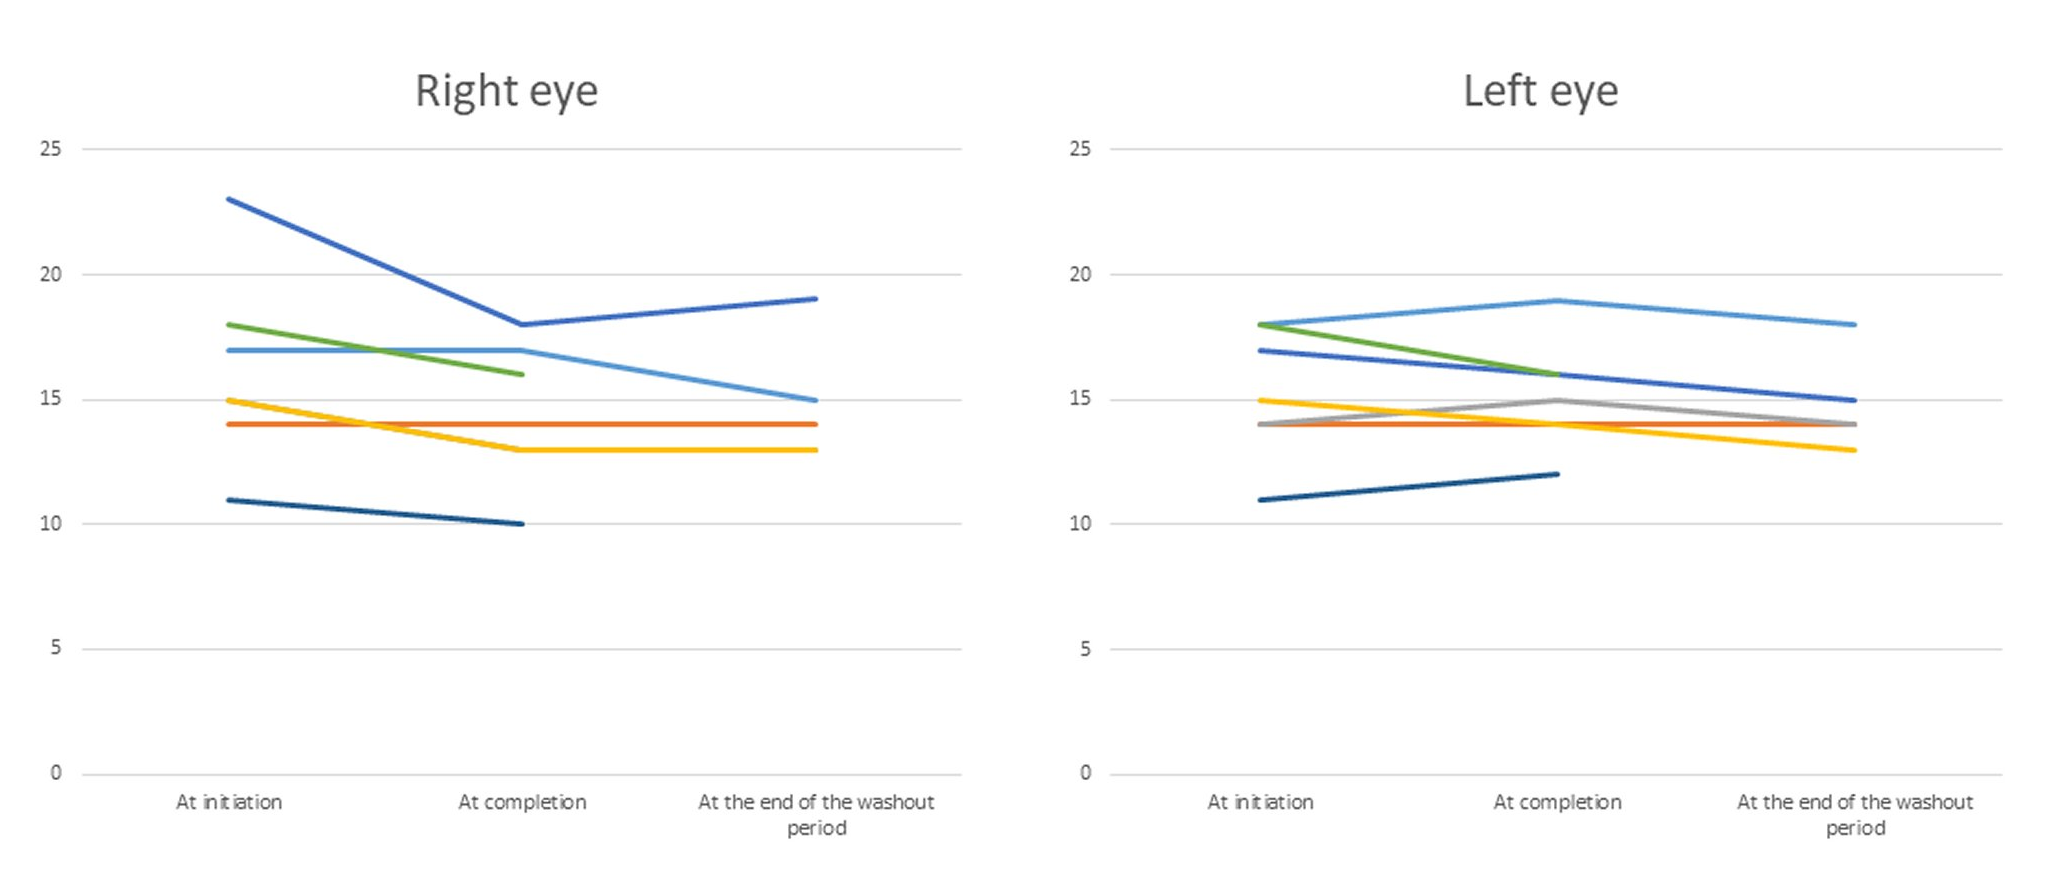Click the 25 axis value on Right eye chart
The image size is (2045, 873).
pyautogui.click(x=50, y=149)
